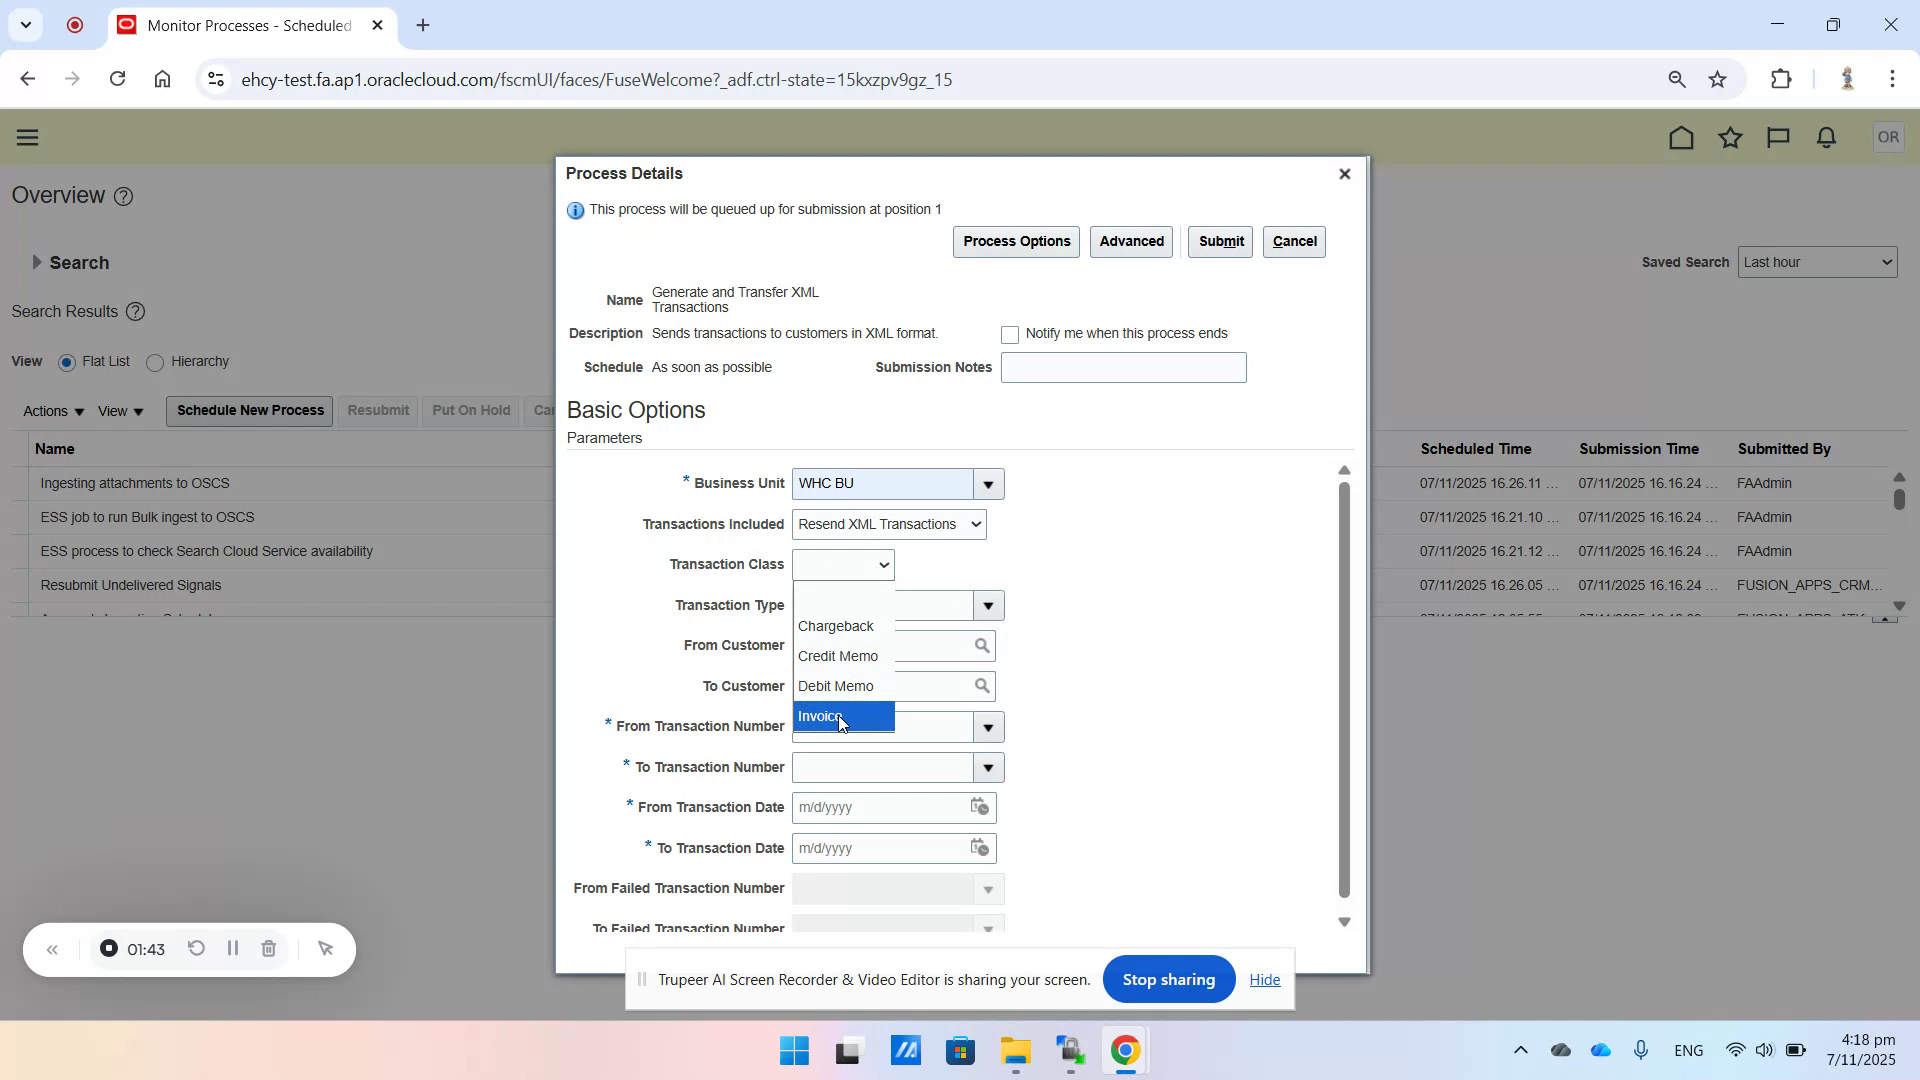
Task: Click the Overview help icon
Action: point(123,196)
